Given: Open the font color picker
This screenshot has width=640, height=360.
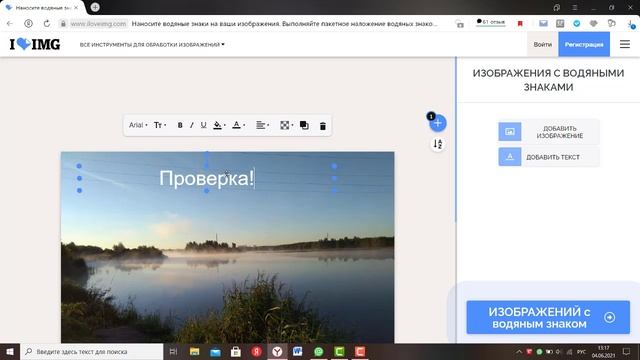Looking at the screenshot, I should point(238,125).
